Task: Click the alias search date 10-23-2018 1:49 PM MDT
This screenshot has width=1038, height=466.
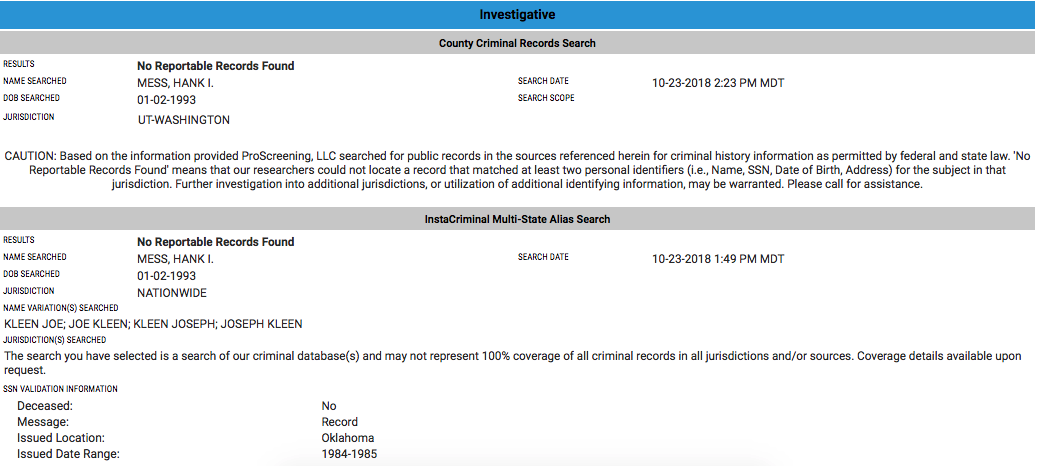Action: pos(718,259)
